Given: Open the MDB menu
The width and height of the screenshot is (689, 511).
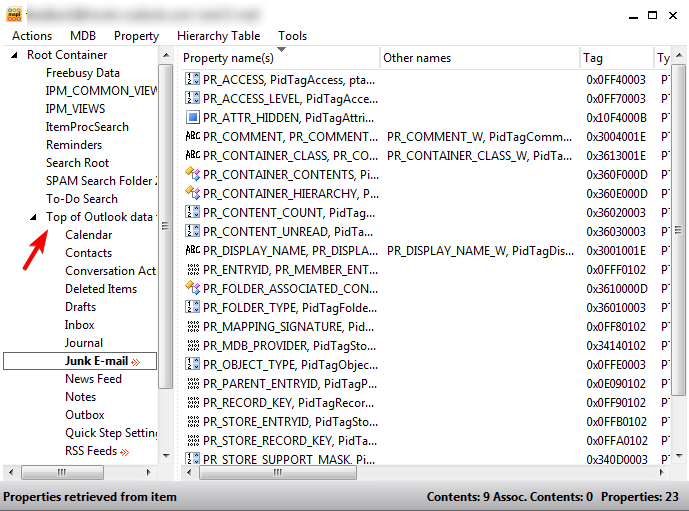Looking at the screenshot, I should pos(83,36).
